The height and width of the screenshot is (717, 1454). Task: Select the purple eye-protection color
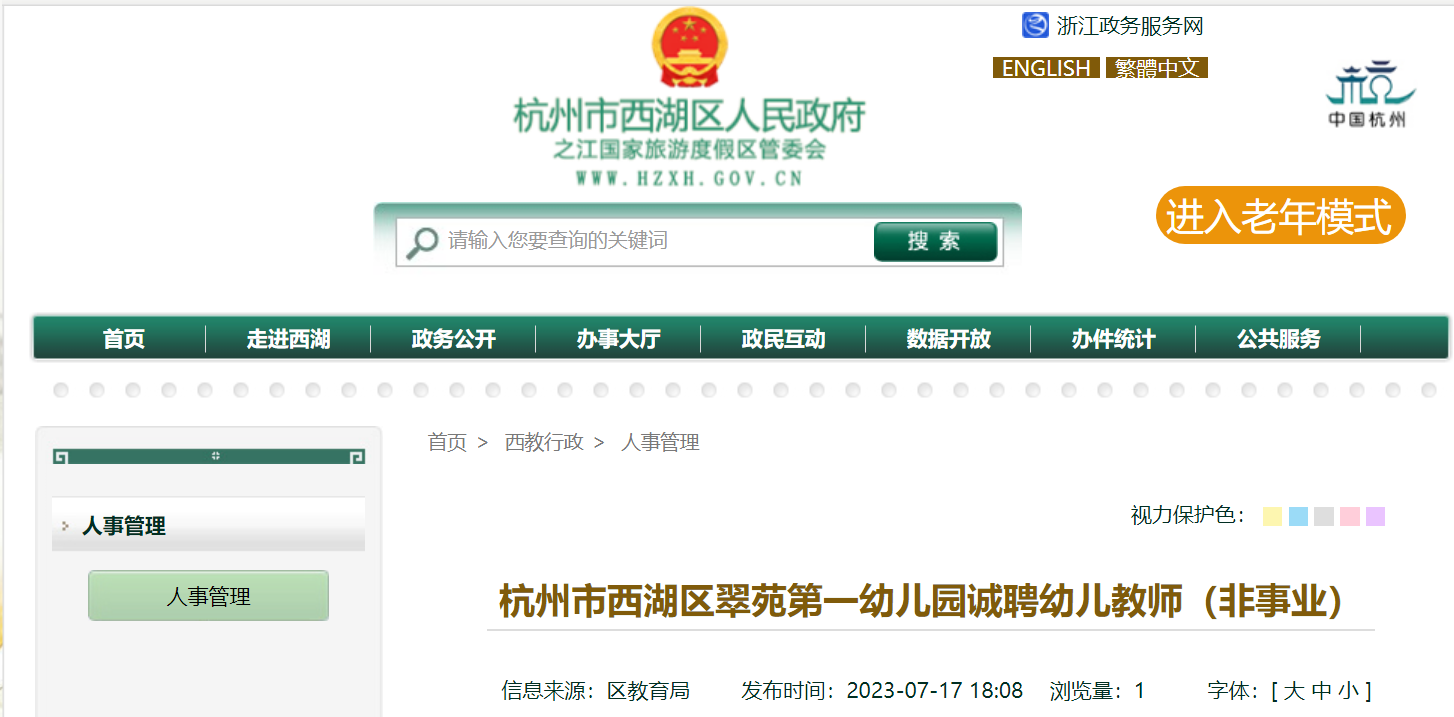click(x=1376, y=516)
